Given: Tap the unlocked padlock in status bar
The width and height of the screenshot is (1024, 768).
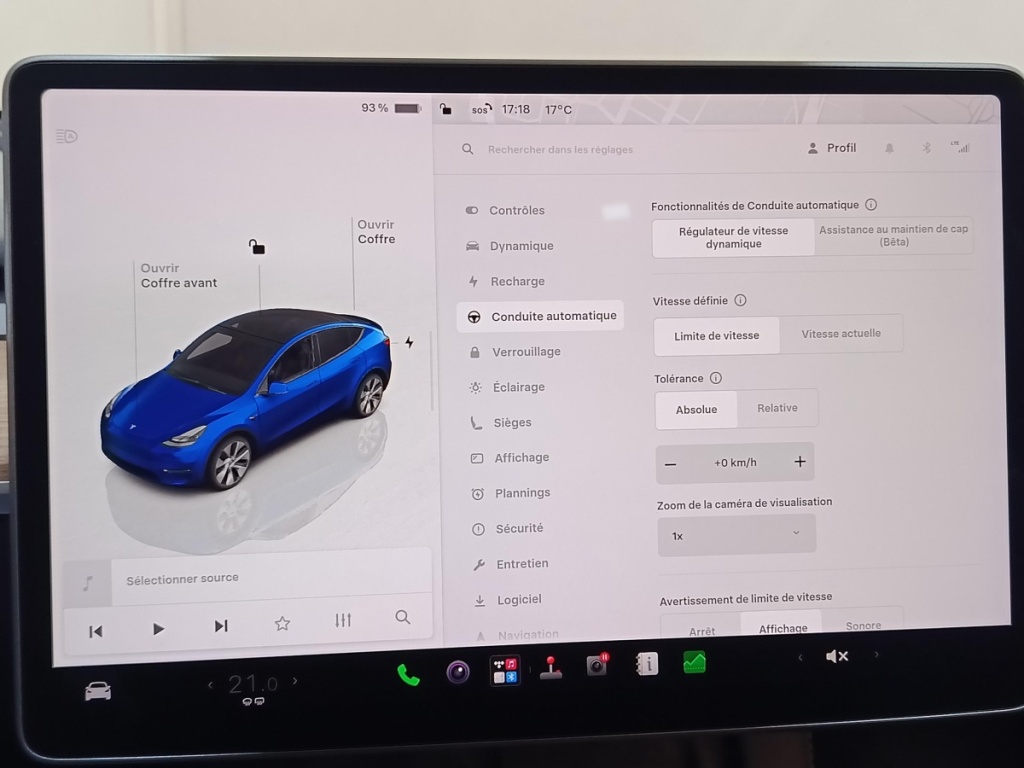Looking at the screenshot, I should click(445, 108).
